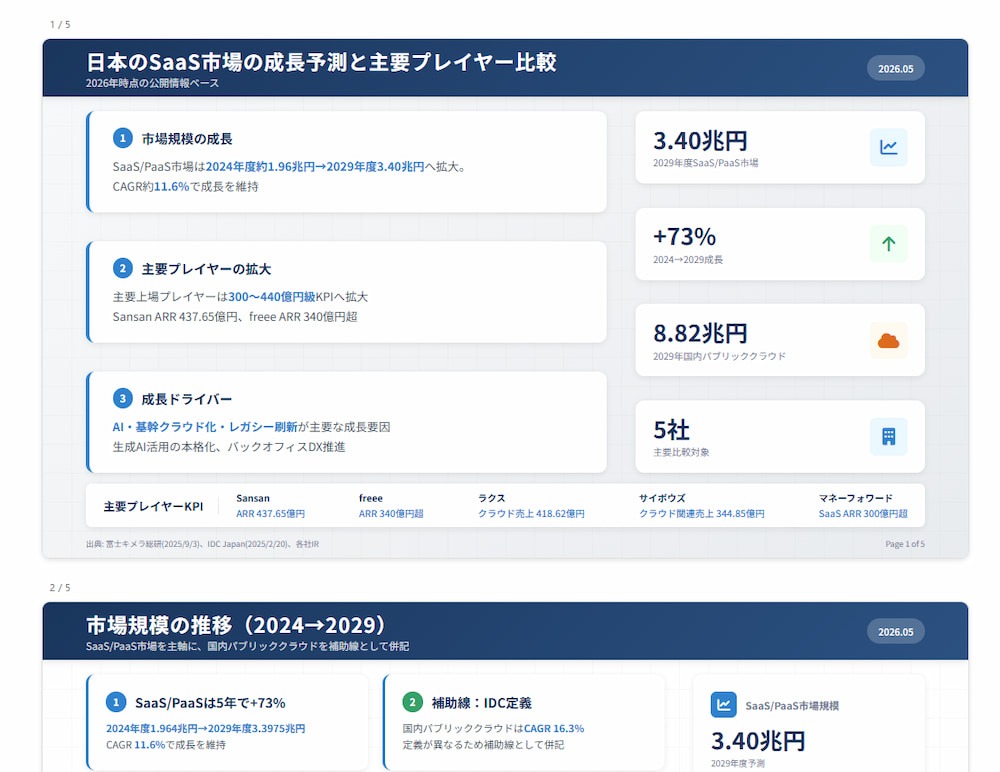1000x772 pixels.
Task: Click the number 1 badge beside SaaS/PaaSは5年で+73%
Action: click(x=115, y=702)
